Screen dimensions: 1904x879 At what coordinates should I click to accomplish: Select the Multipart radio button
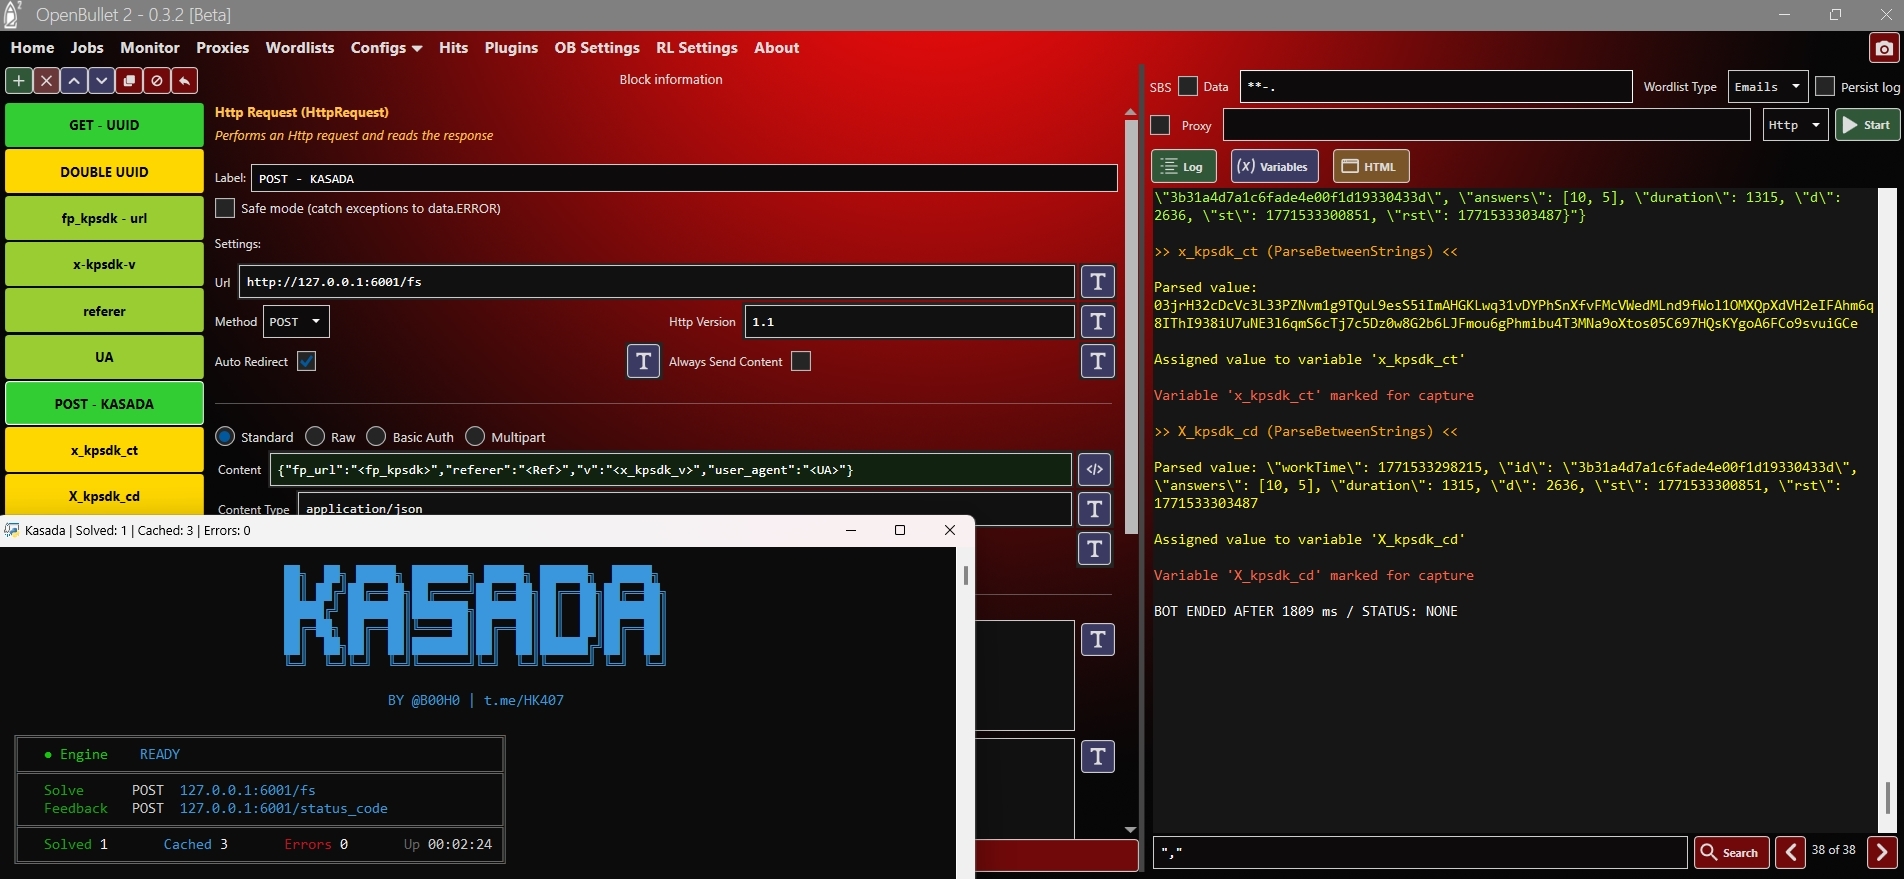pyautogui.click(x=475, y=436)
